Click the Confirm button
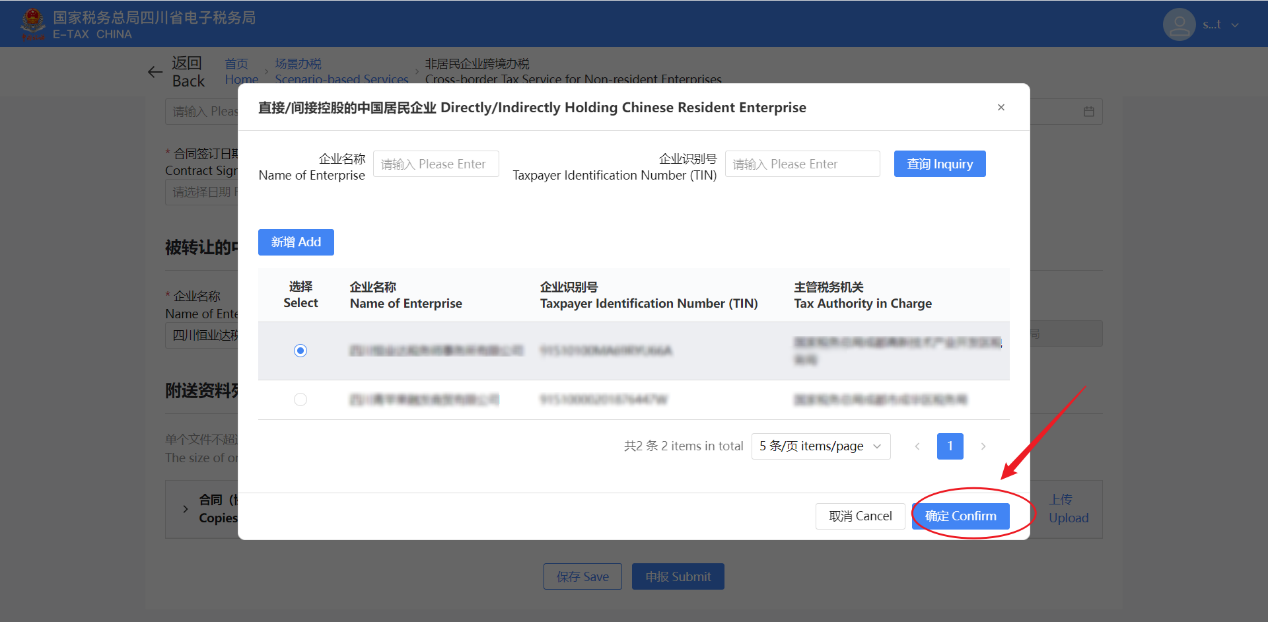This screenshot has height=622, width=1268. pos(960,516)
